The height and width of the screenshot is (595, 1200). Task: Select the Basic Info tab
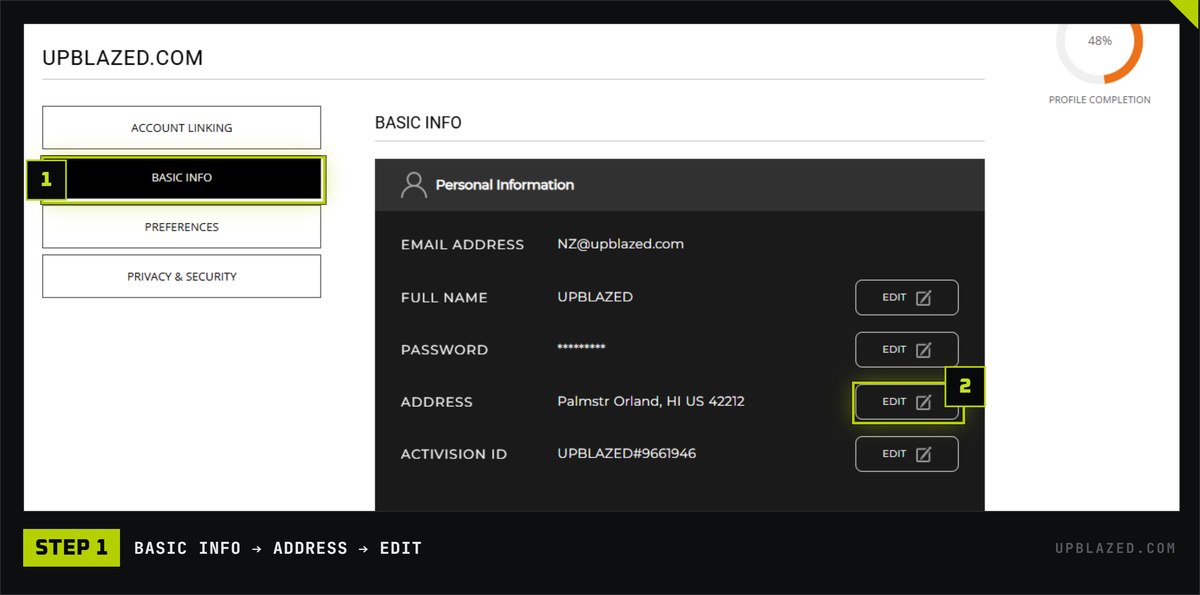[181, 178]
